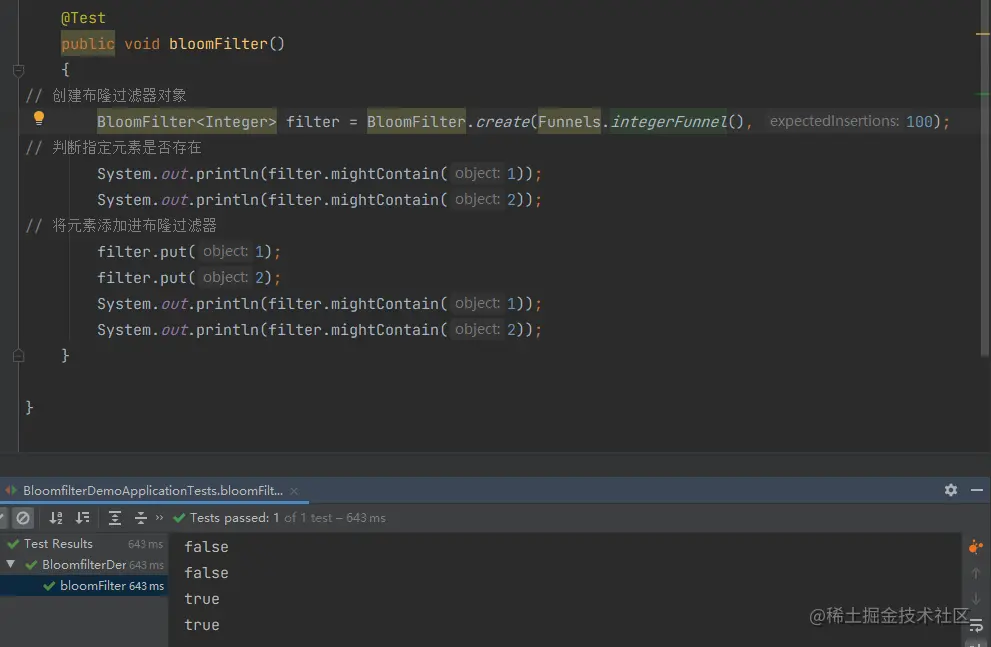Screen dimensions: 991x647
Task: Click the first 'true' console output line
Action: [202, 599]
